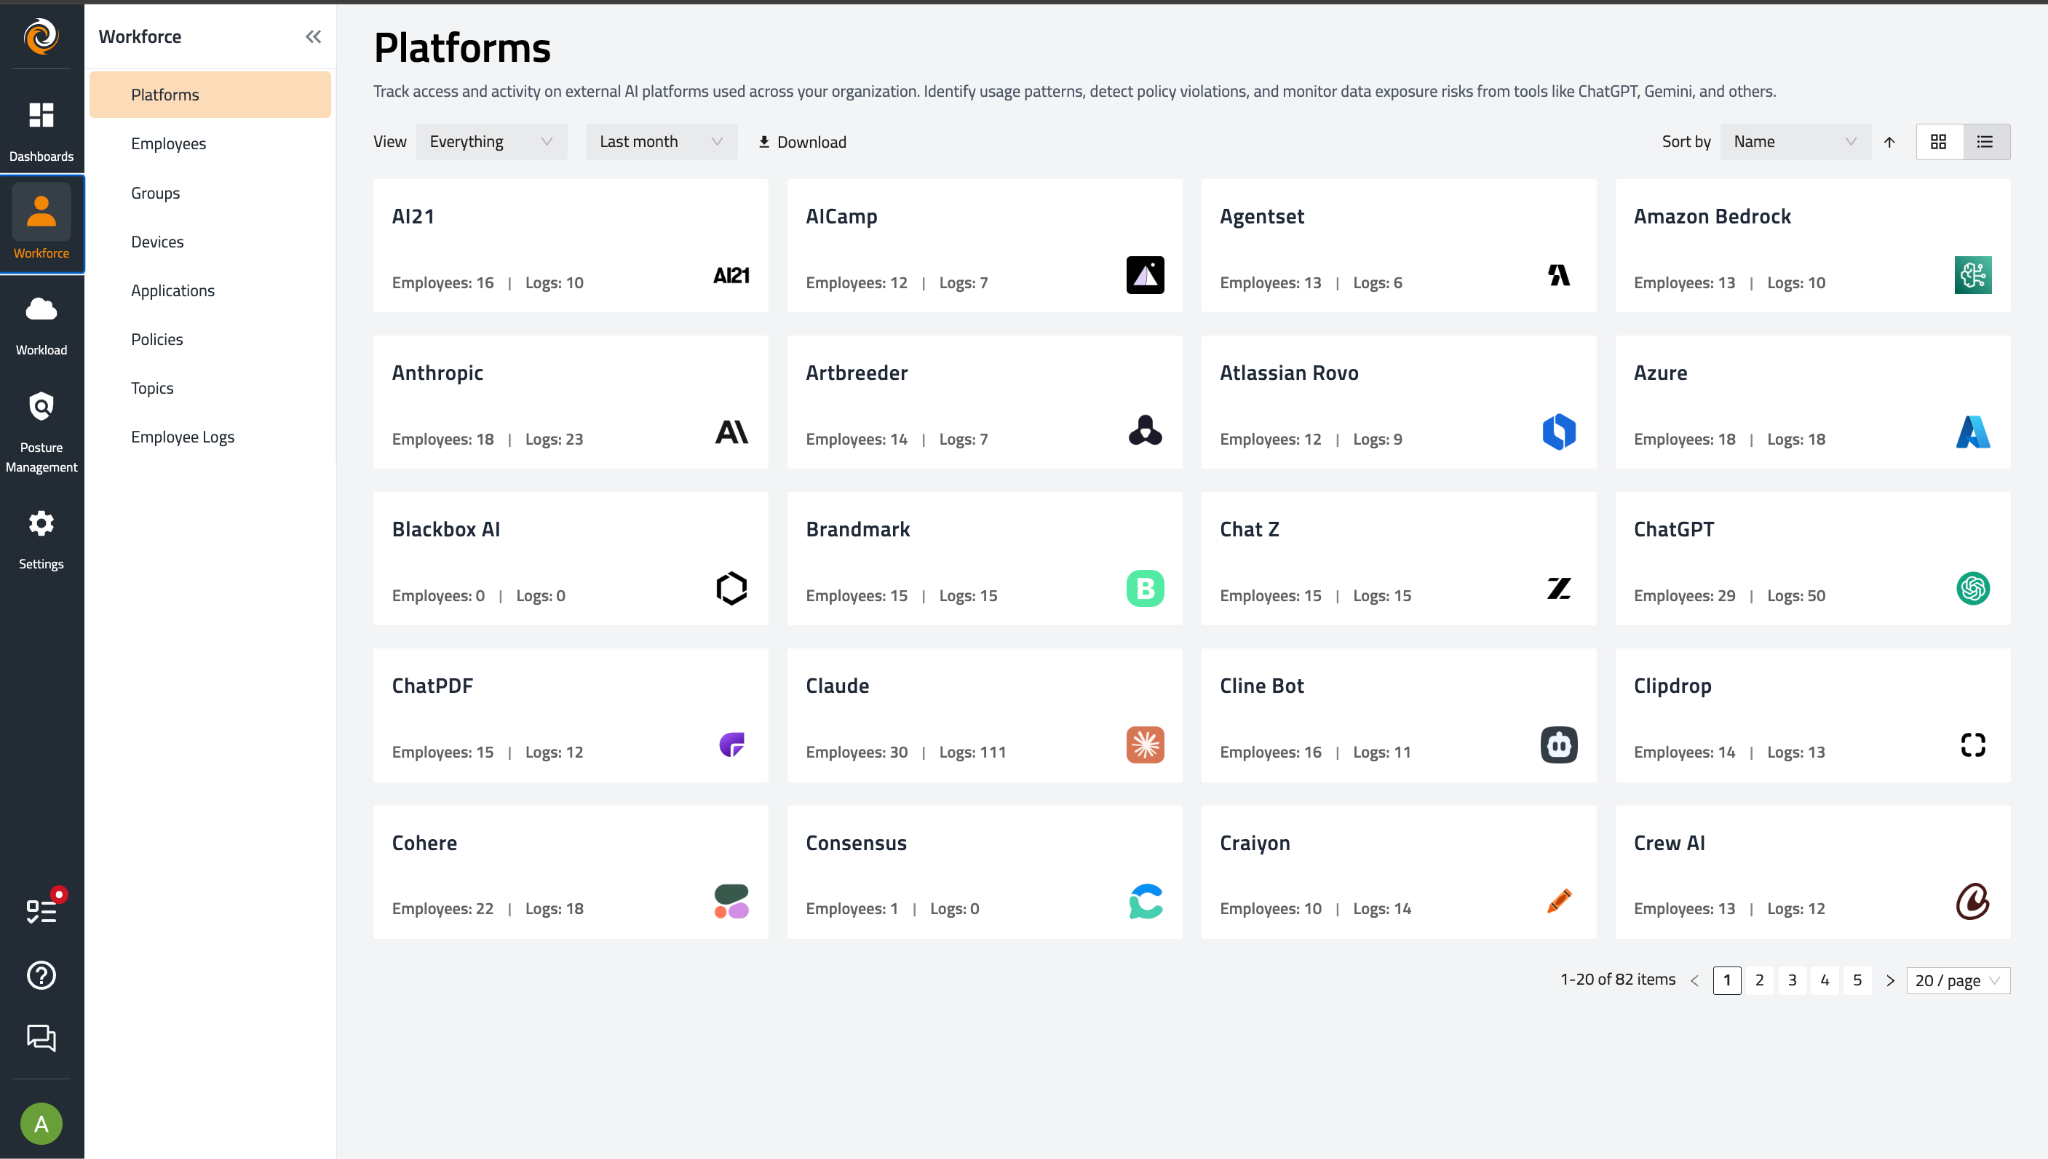Image resolution: width=2048 pixels, height=1159 pixels.
Task: Open the 20 / page size dropdown
Action: (1958, 981)
